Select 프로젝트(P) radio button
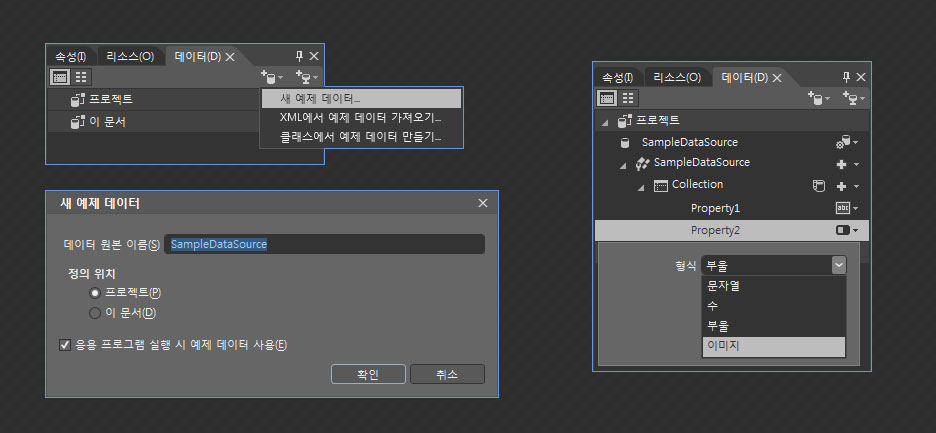The width and height of the screenshot is (936, 433). coord(94,293)
